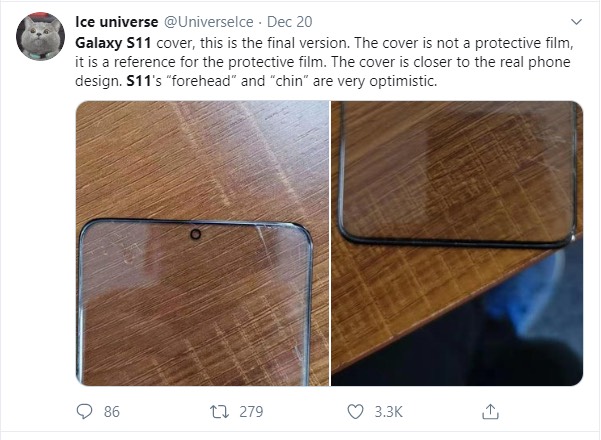This screenshot has height=440, width=601.
Task: Click the 3.3K likes count
Action: pos(387,411)
